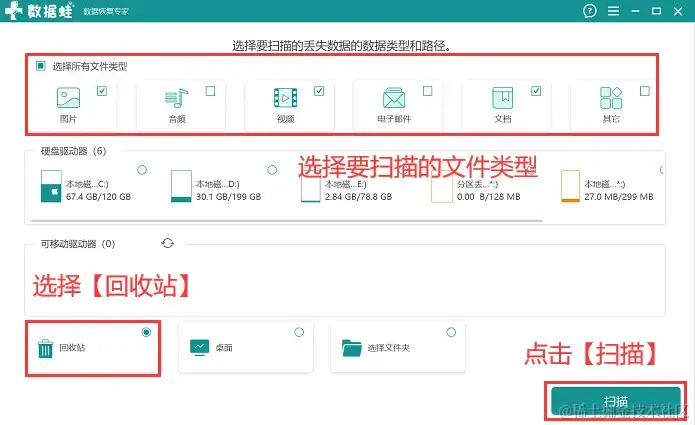The width and height of the screenshot is (695, 425).
Task: Uncheck the 文档 document checkbox
Action: coord(536,91)
